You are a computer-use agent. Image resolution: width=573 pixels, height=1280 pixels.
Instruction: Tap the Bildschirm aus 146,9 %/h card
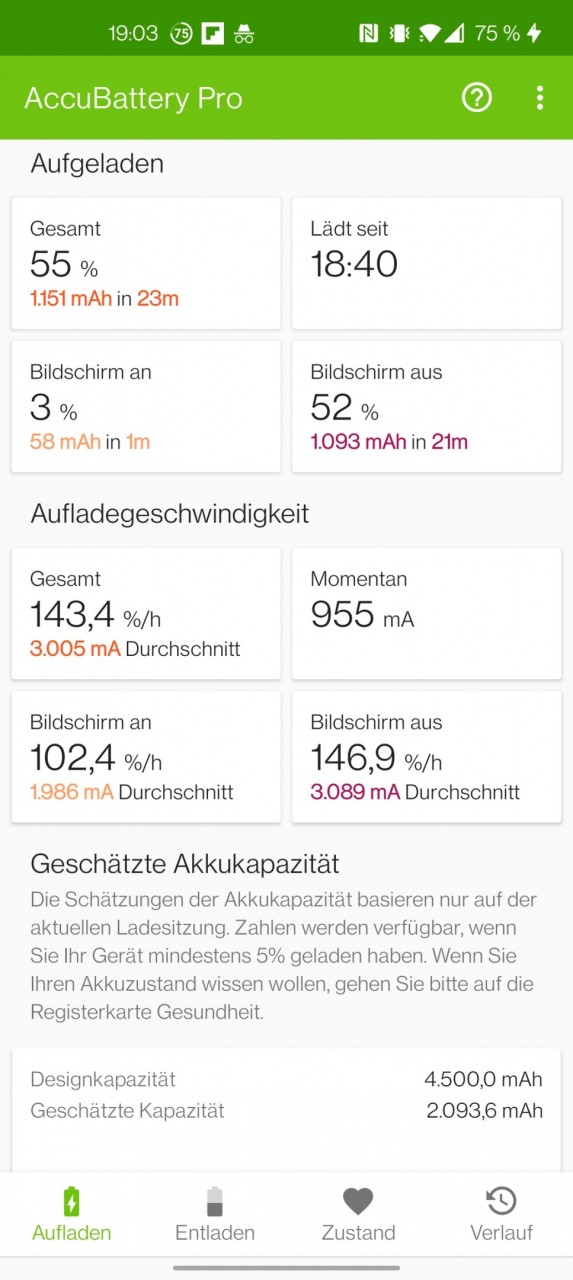click(427, 757)
